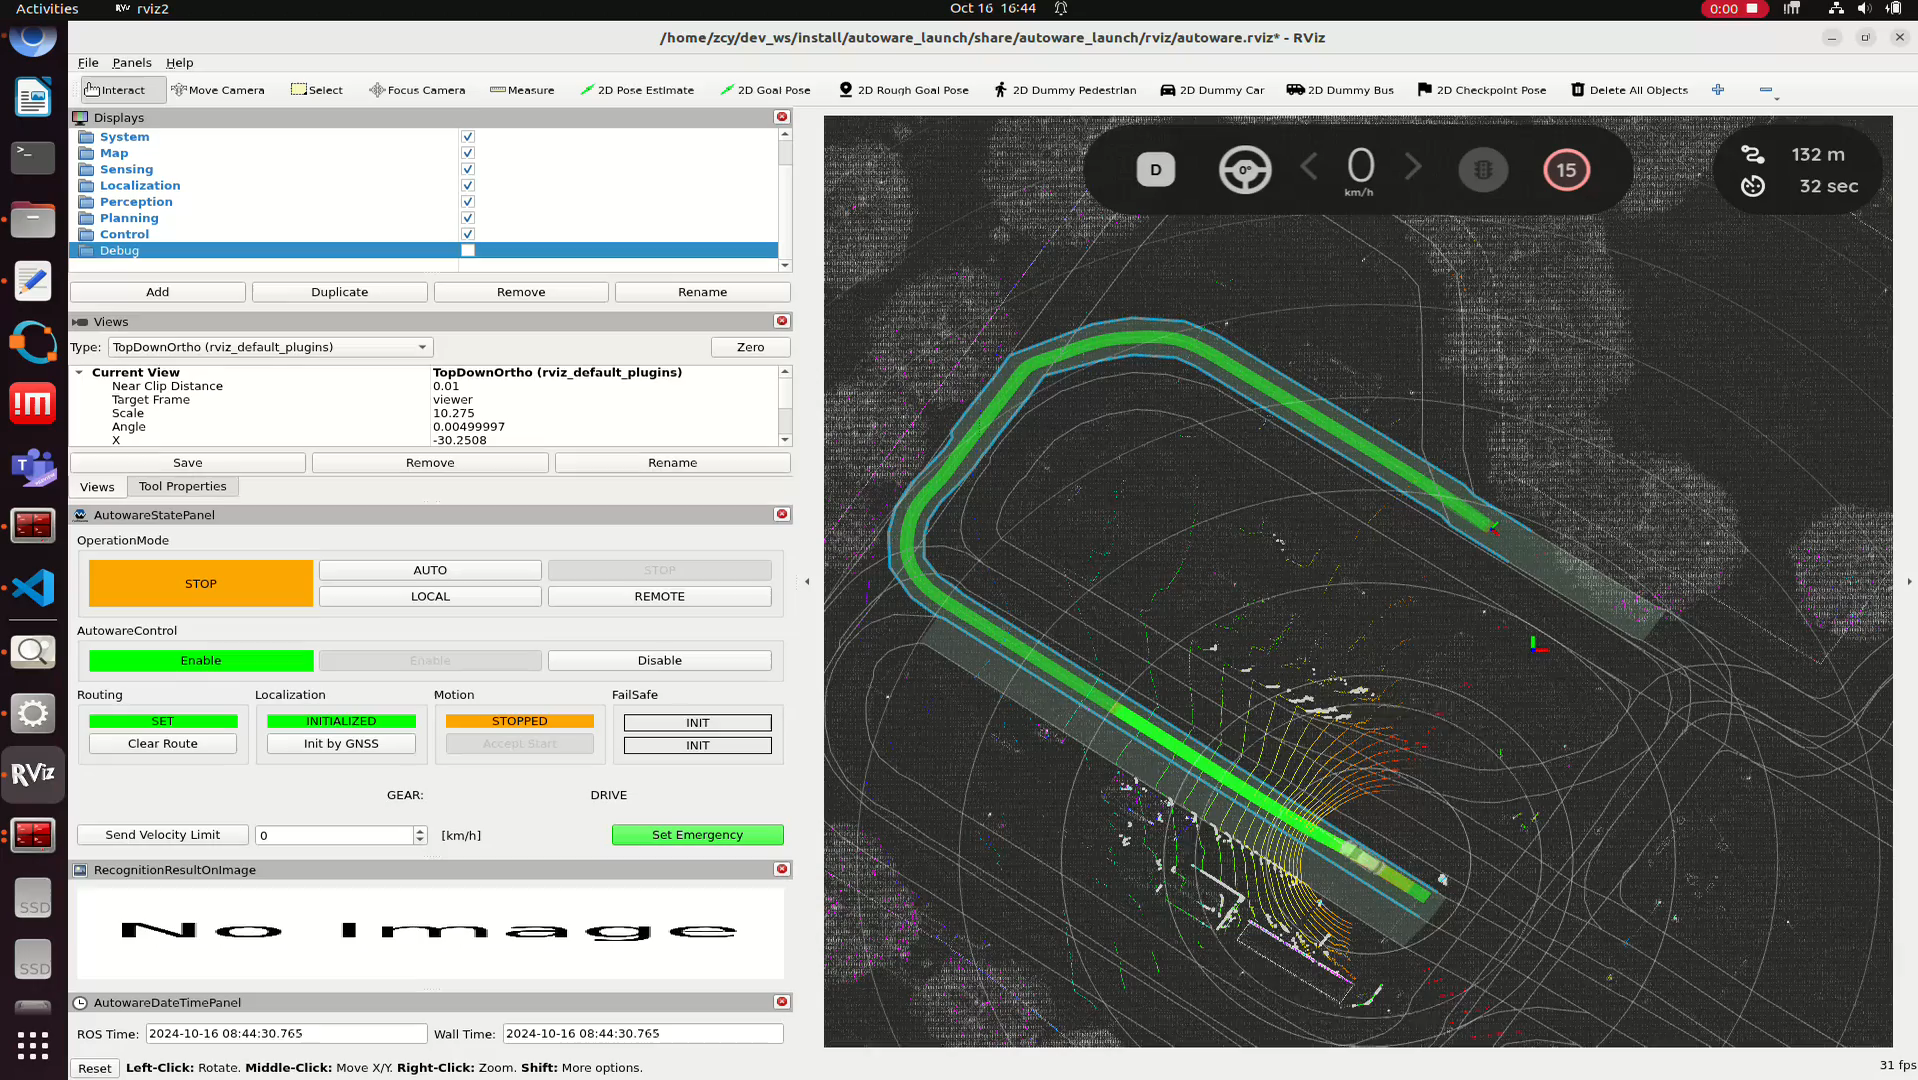Open the view Type dropdown
Image resolution: width=1918 pixels, height=1080 pixels.
[x=270, y=347]
